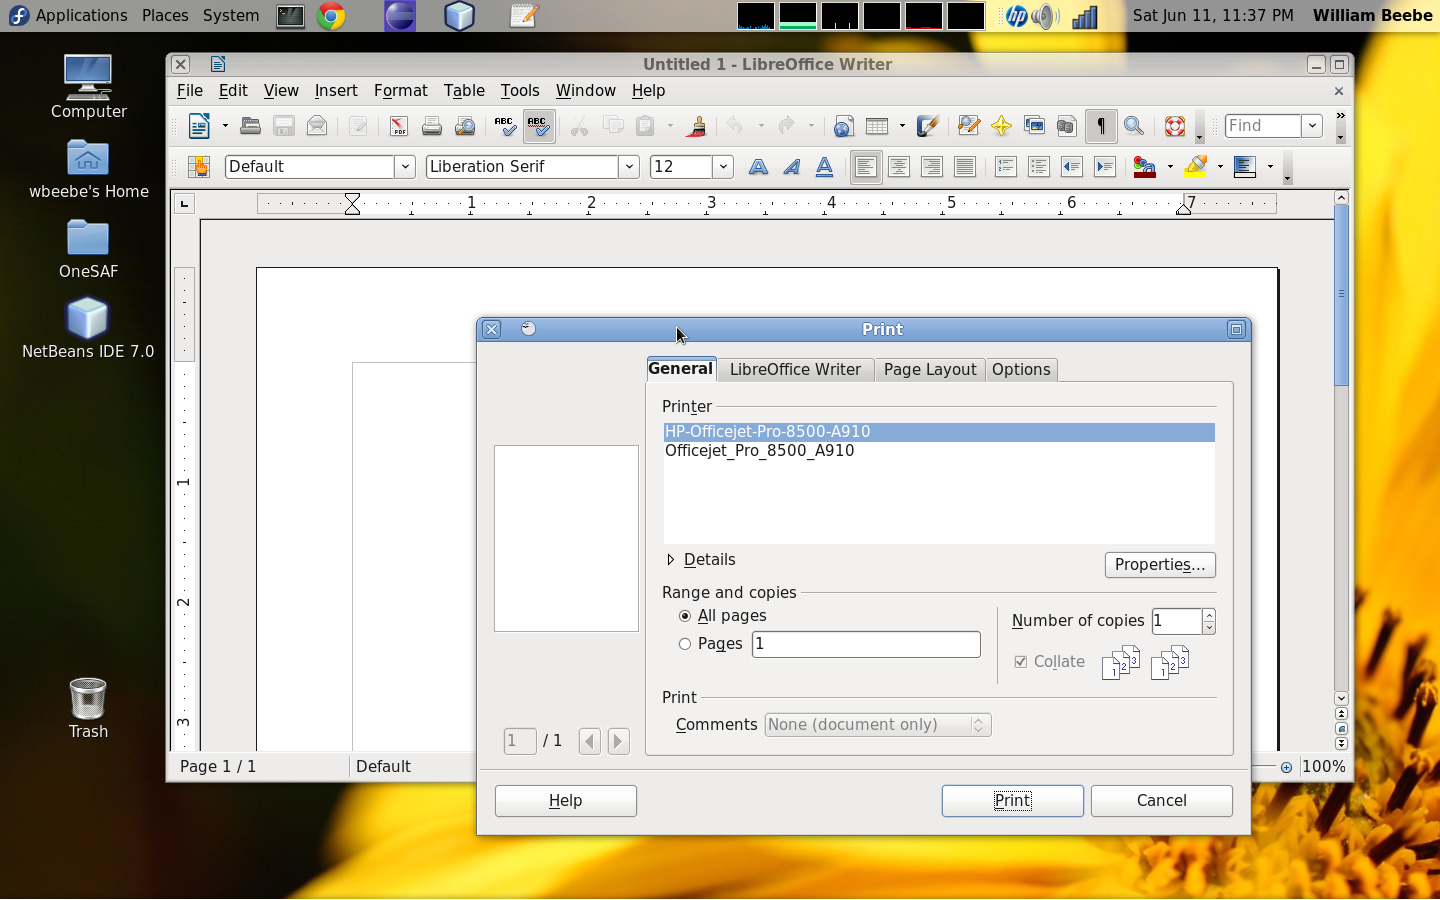Toggle Numbering list icon

[x=1006, y=167]
